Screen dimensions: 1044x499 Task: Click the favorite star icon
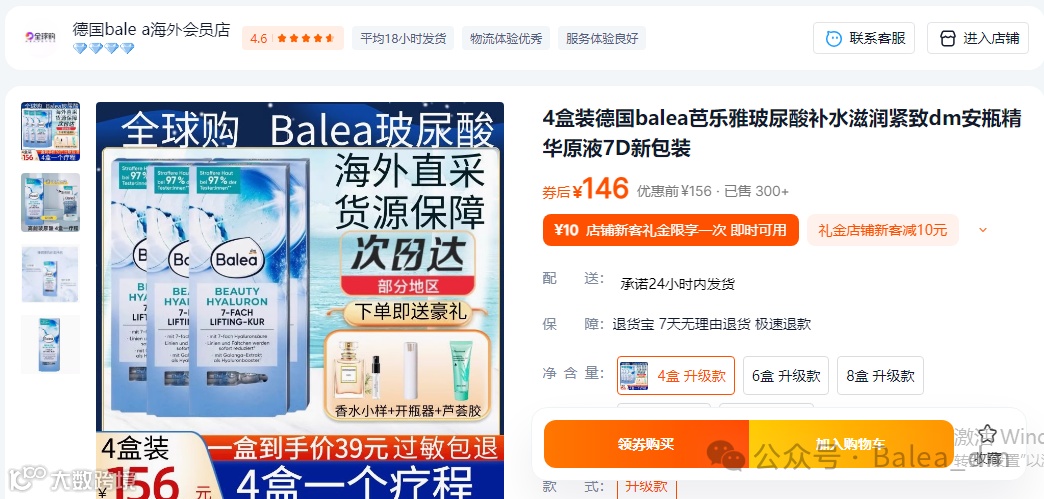click(987, 435)
